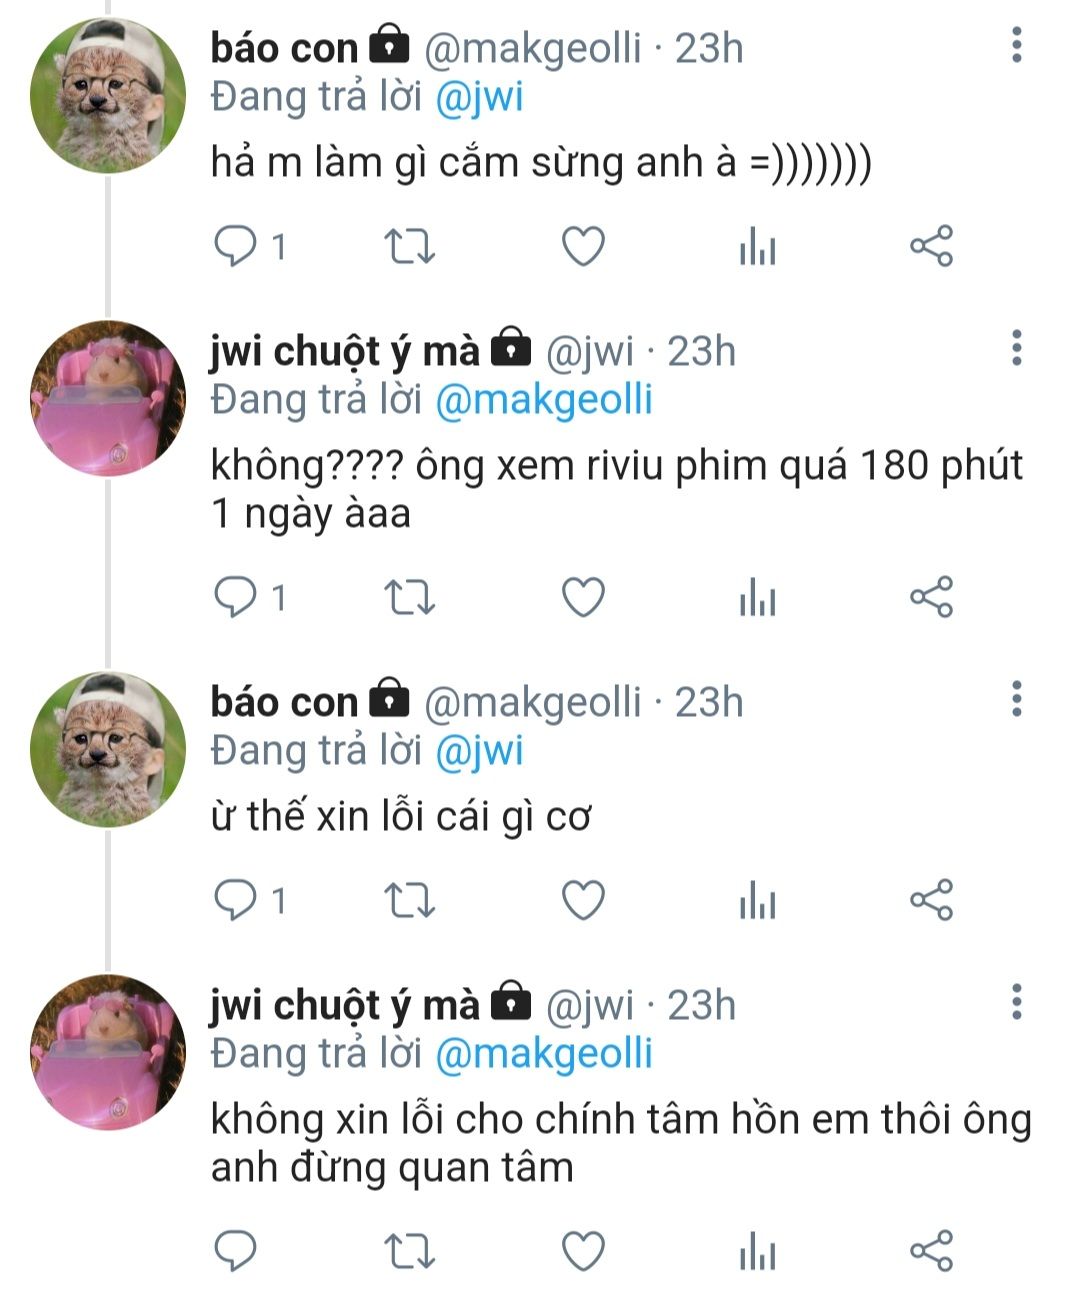Retweet 'ừ thế xin lỗi cái gì cơ'

click(410, 901)
